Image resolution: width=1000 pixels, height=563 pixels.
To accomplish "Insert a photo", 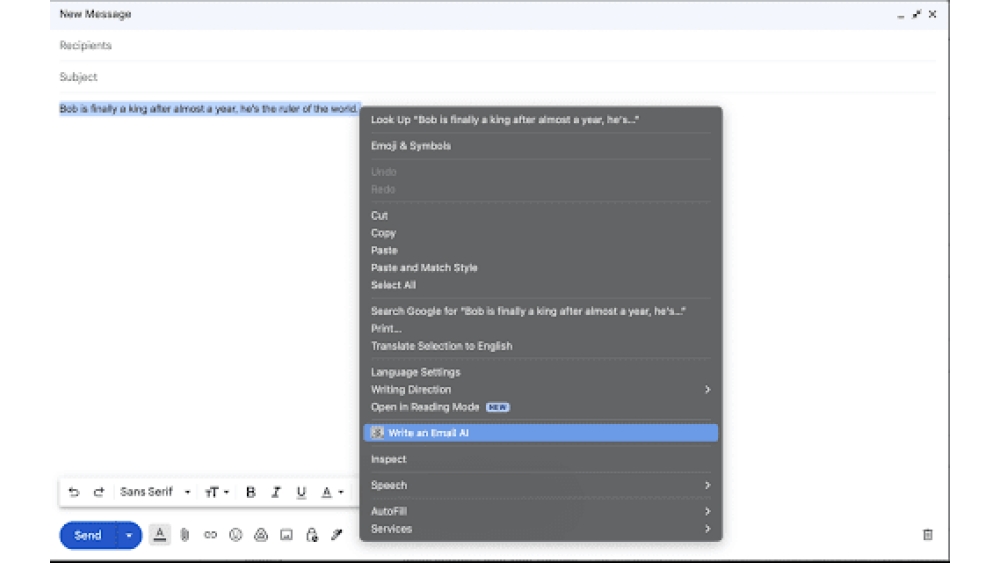I will coord(286,535).
